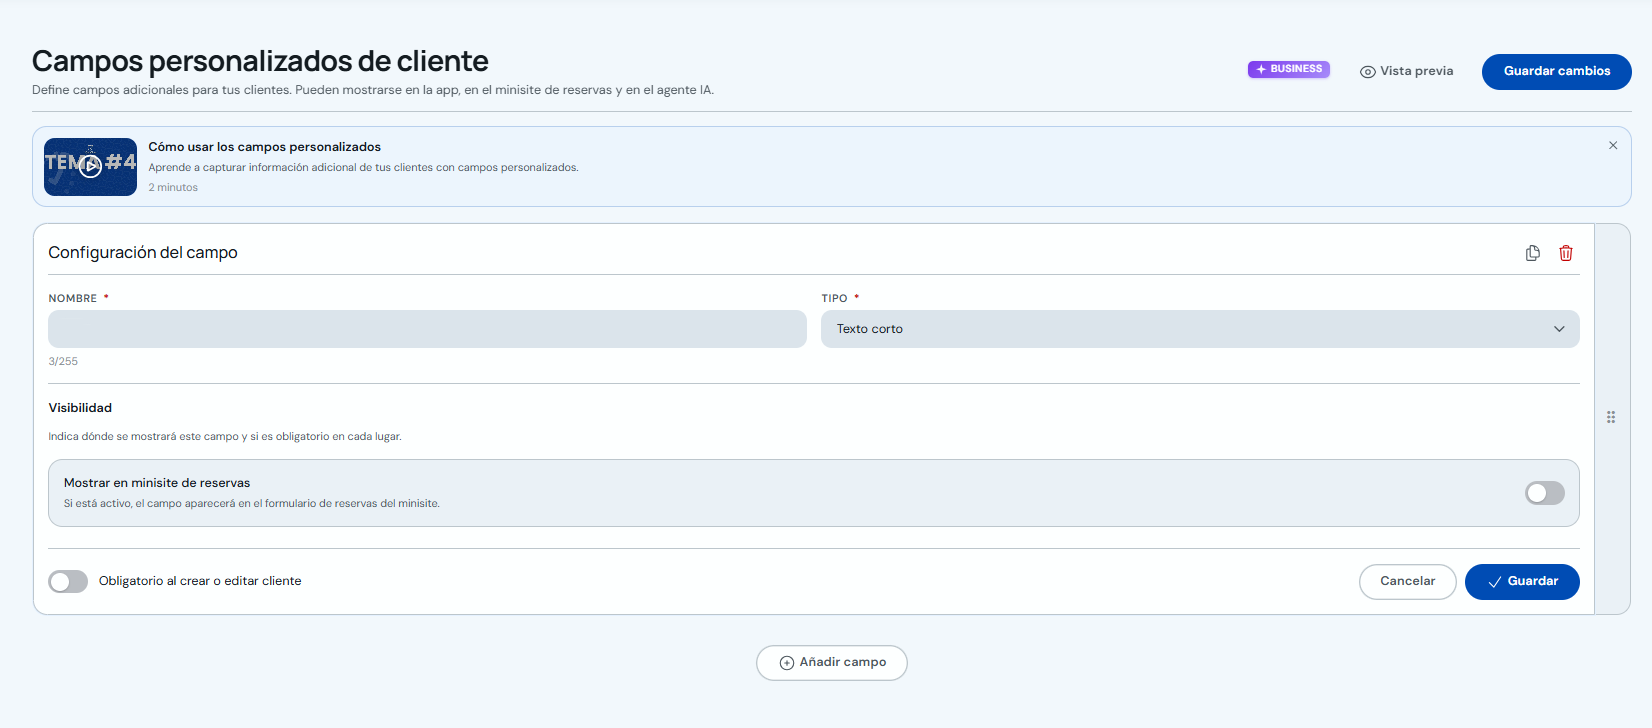The image size is (1652, 728).
Task: Focus the NOMBRE input field
Action: tap(427, 329)
